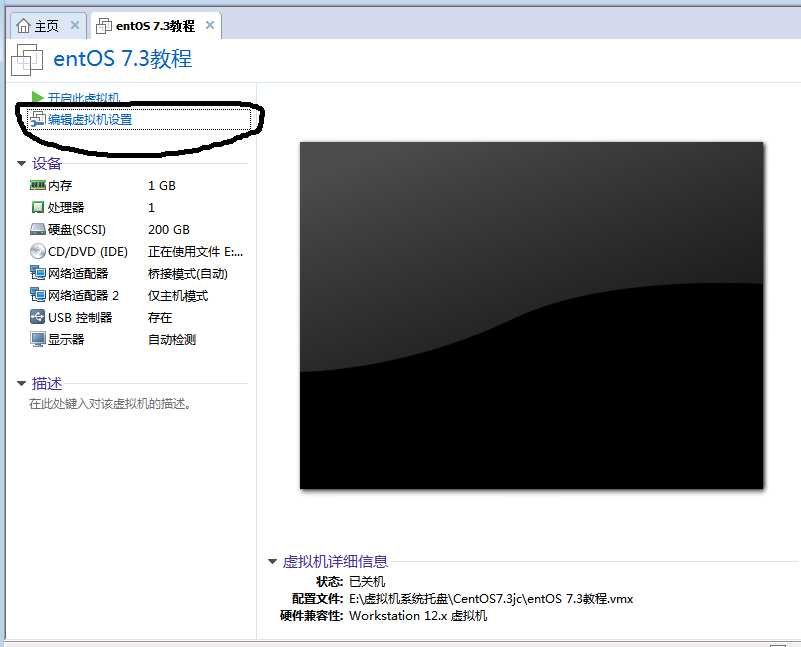Click the 已关机 status value

[x=367, y=582]
